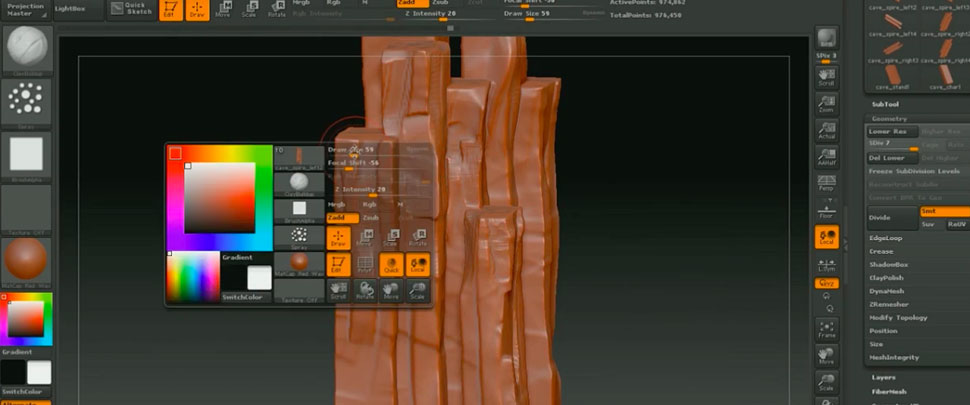This screenshot has height=405, width=970.
Task: Expand the Crease section
Action: click(881, 252)
